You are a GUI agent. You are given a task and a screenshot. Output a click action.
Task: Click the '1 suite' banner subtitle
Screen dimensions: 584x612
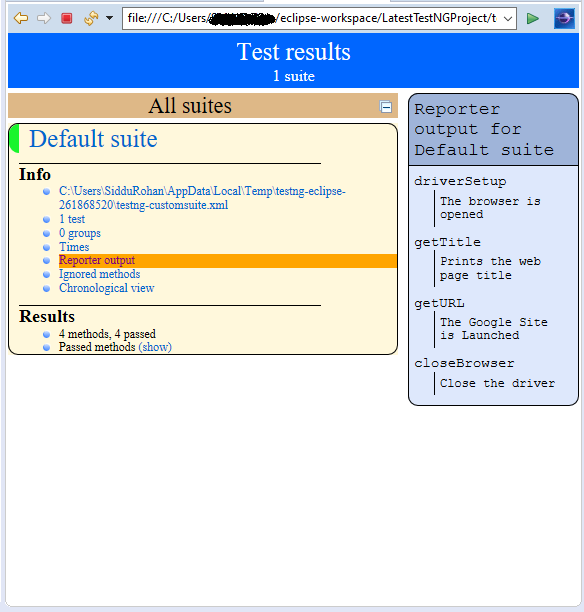(294, 76)
